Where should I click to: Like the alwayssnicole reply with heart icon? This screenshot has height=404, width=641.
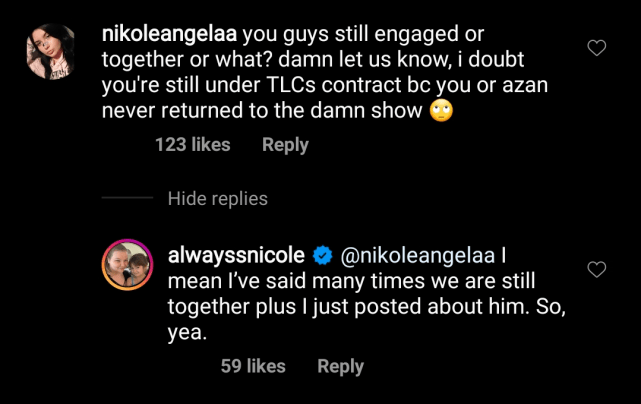(597, 269)
